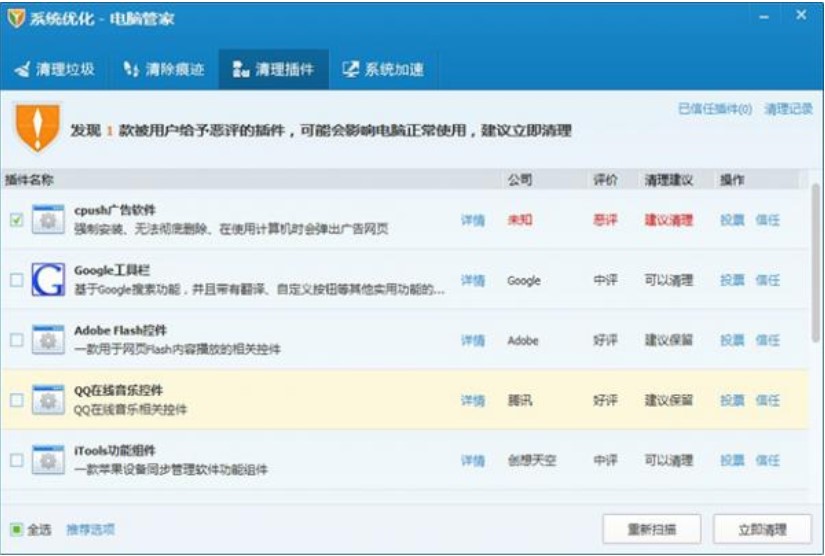
Task: Open 详情 for Google工具栏
Action: click(472, 280)
